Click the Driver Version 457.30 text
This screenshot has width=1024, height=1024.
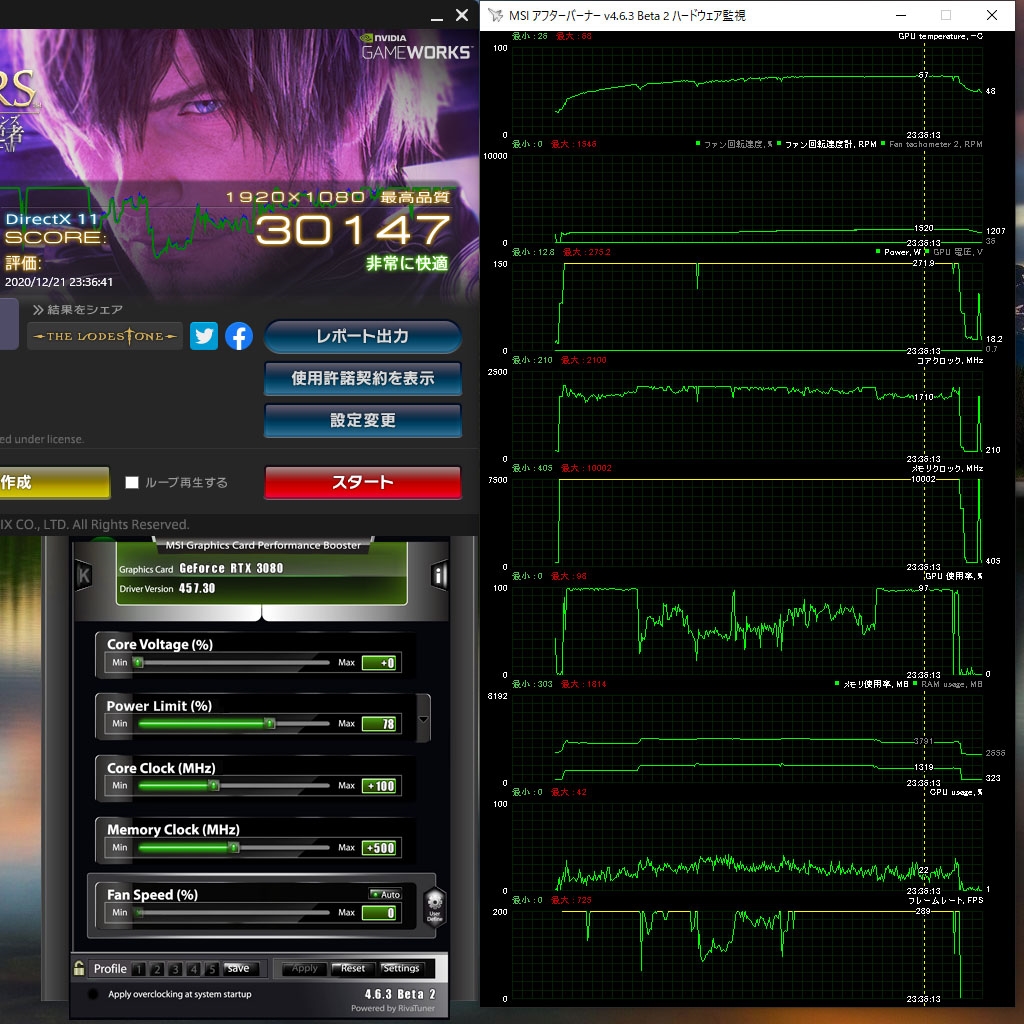click(167, 588)
